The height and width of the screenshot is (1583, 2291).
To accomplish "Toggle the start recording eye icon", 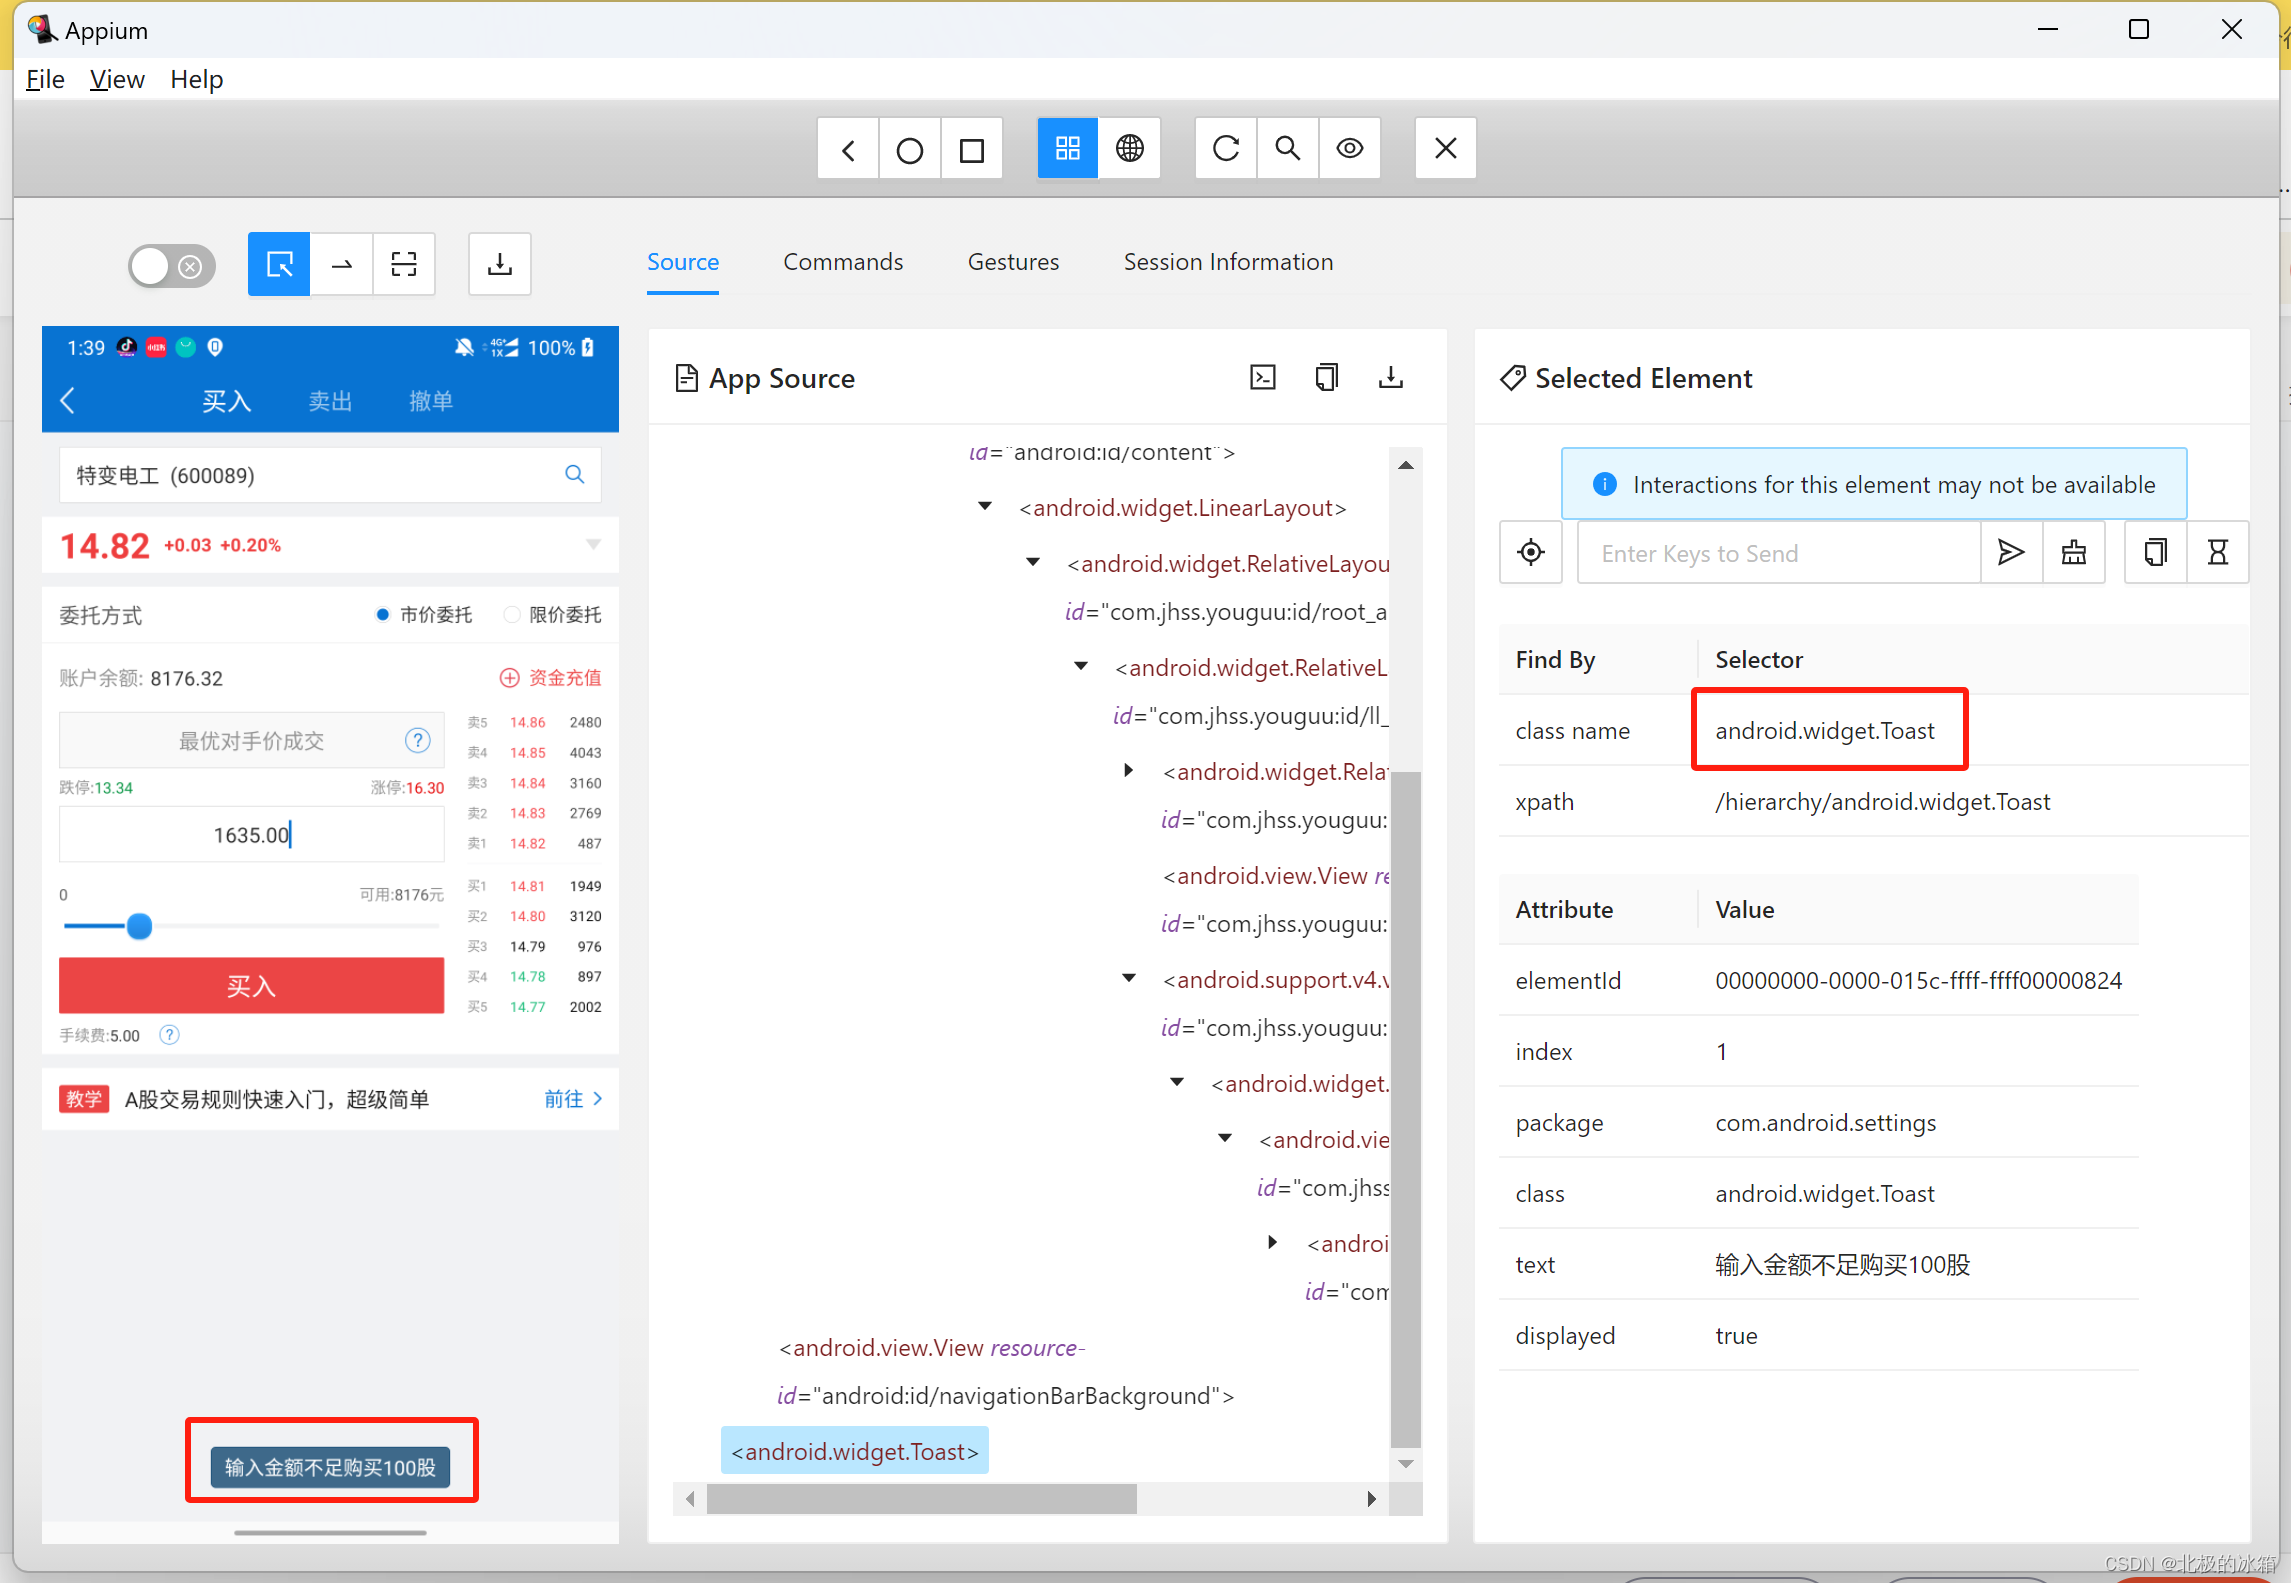I will point(1350,149).
